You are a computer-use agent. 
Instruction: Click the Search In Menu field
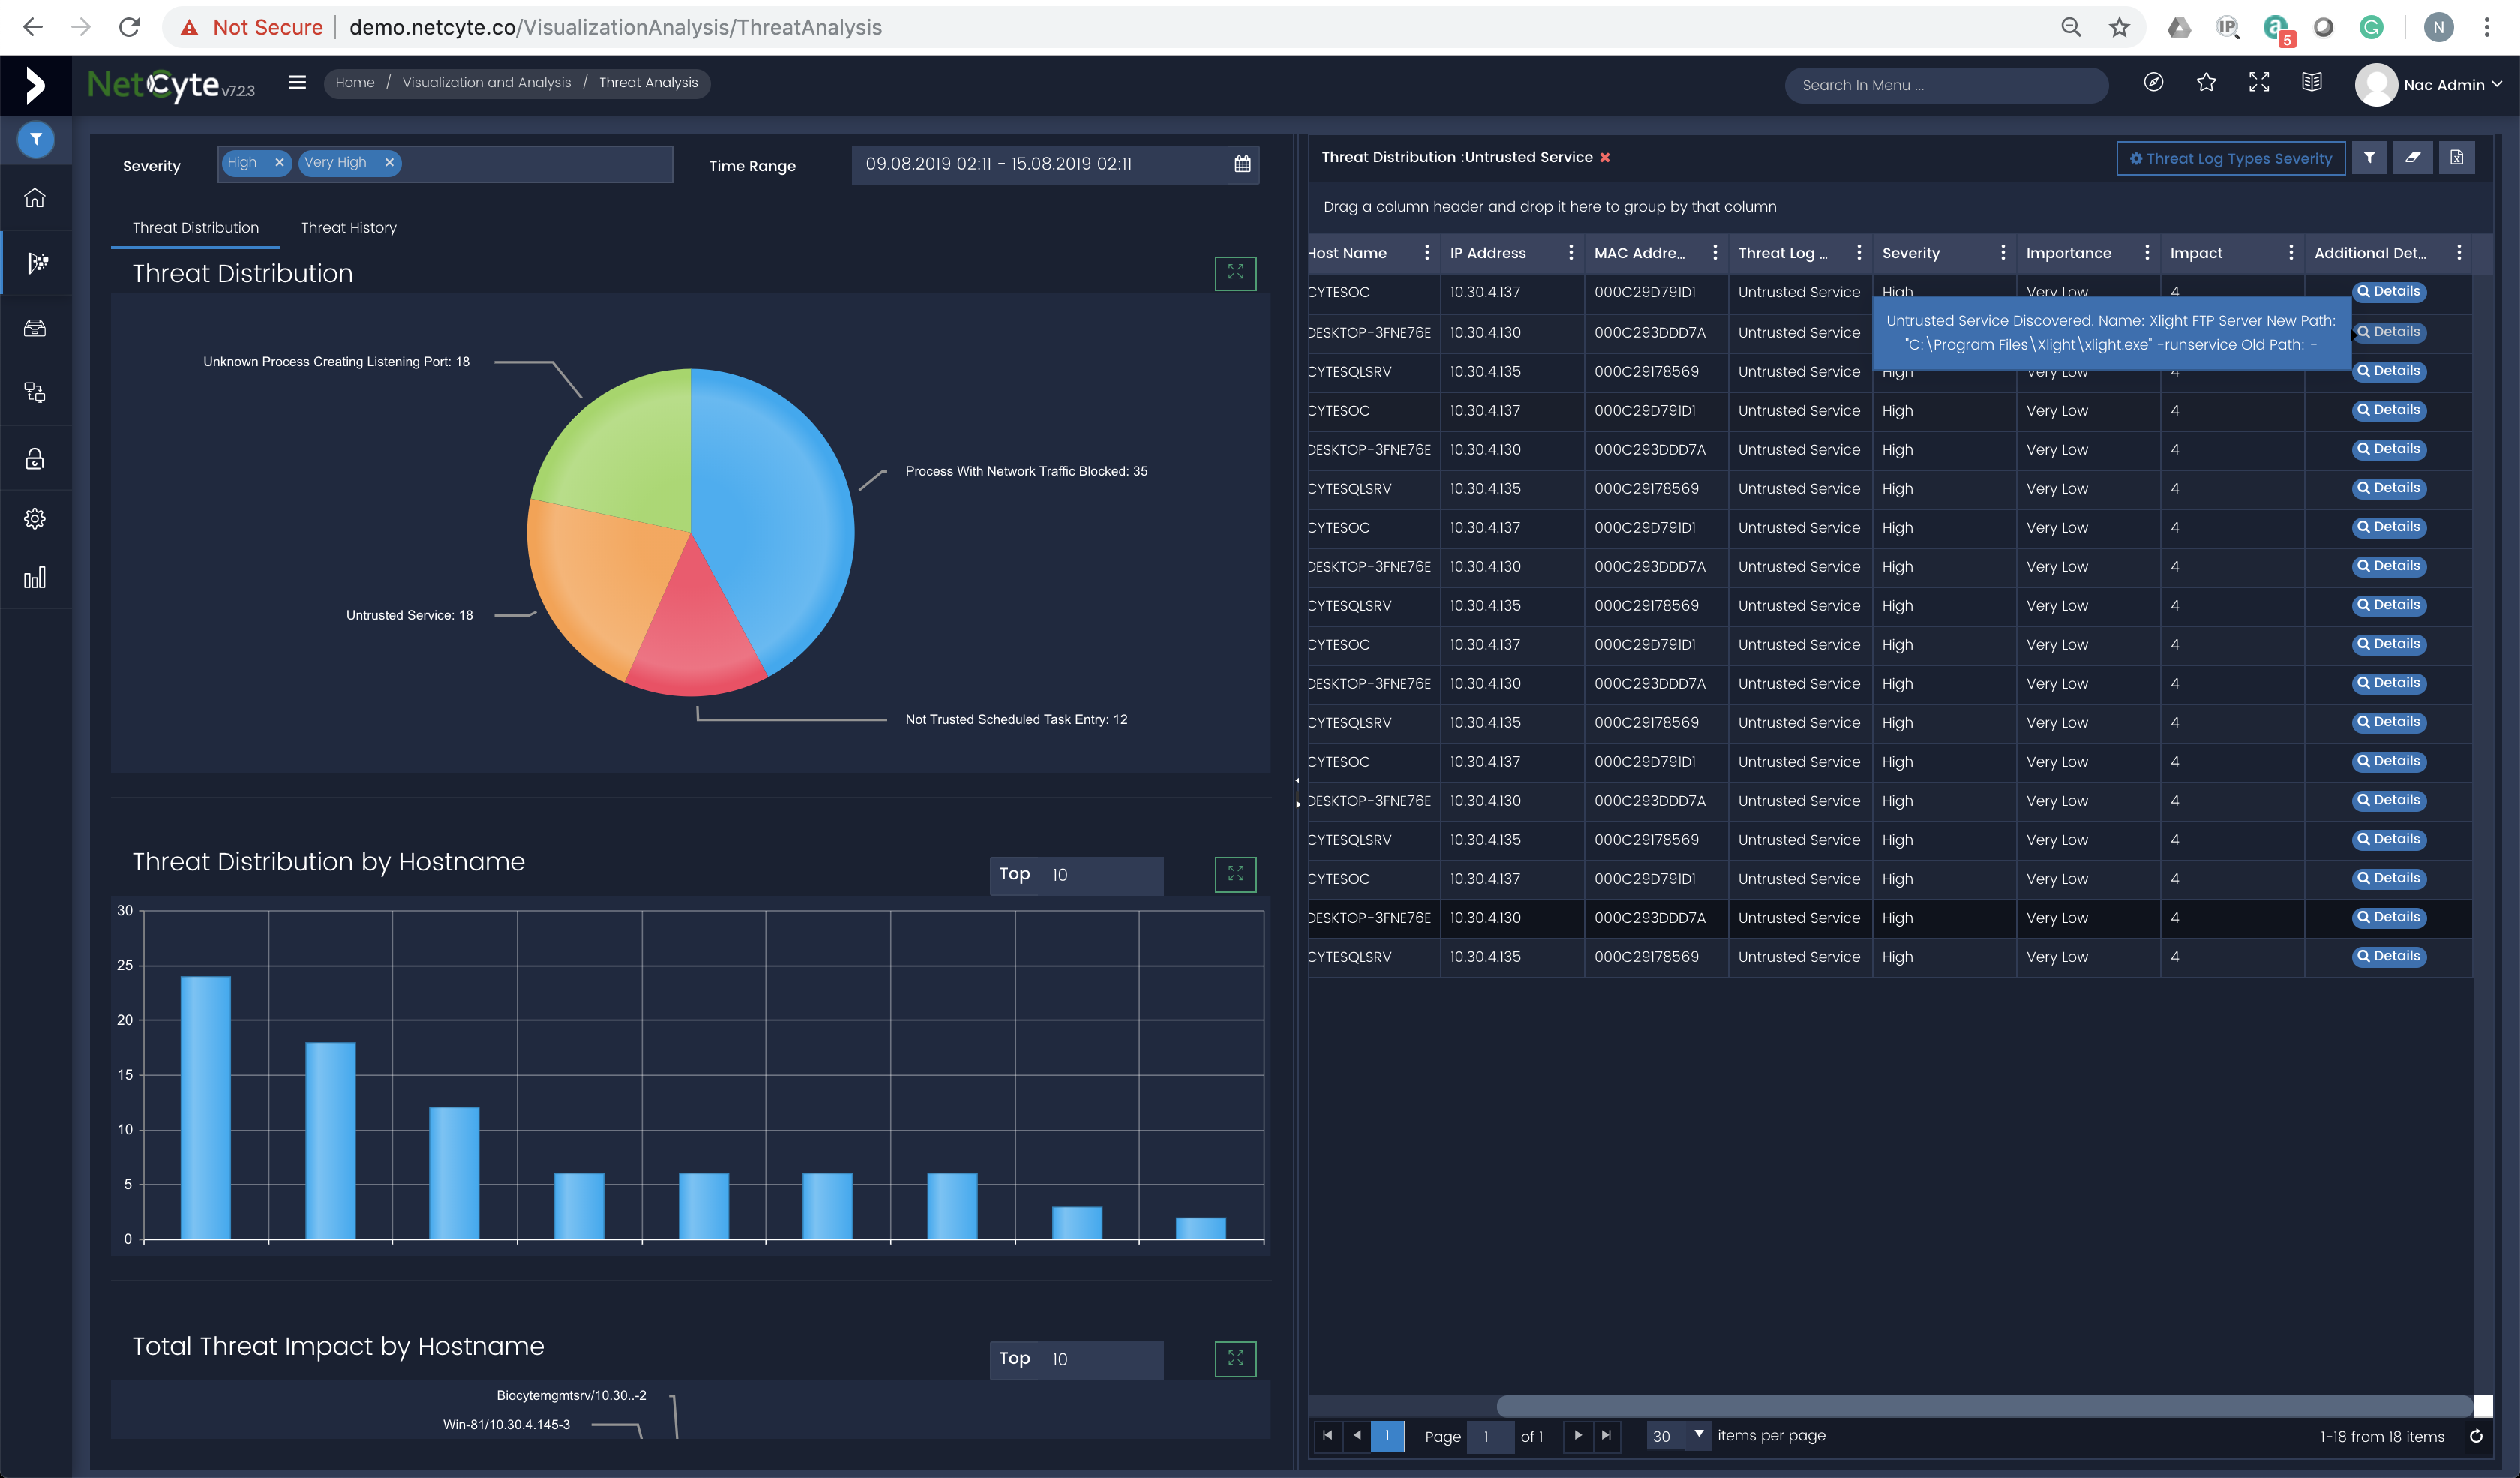click(x=1945, y=85)
